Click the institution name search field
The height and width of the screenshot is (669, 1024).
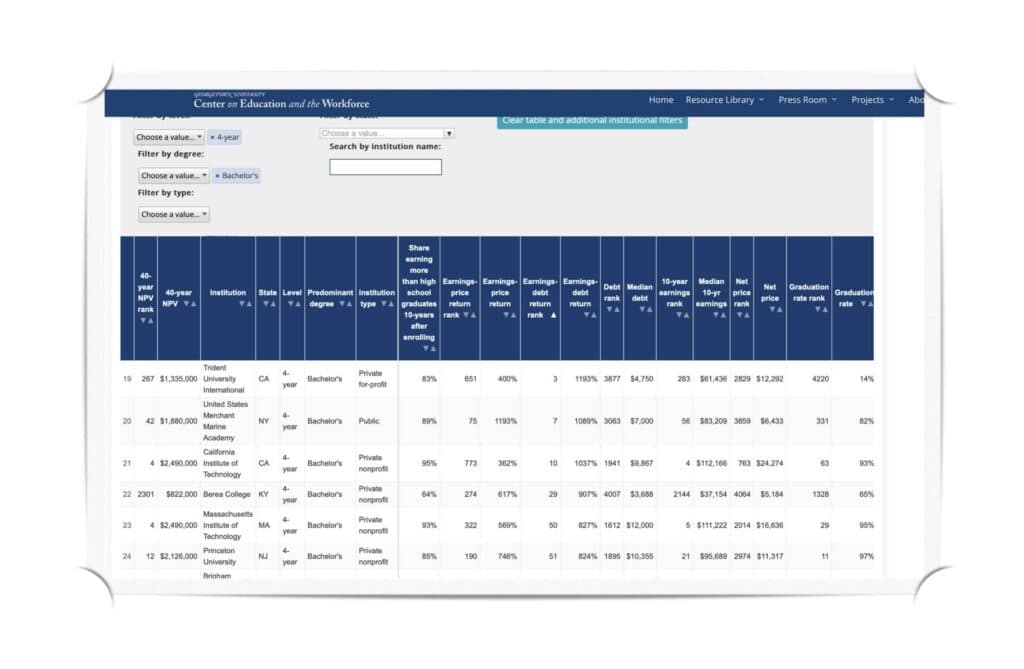(384, 166)
